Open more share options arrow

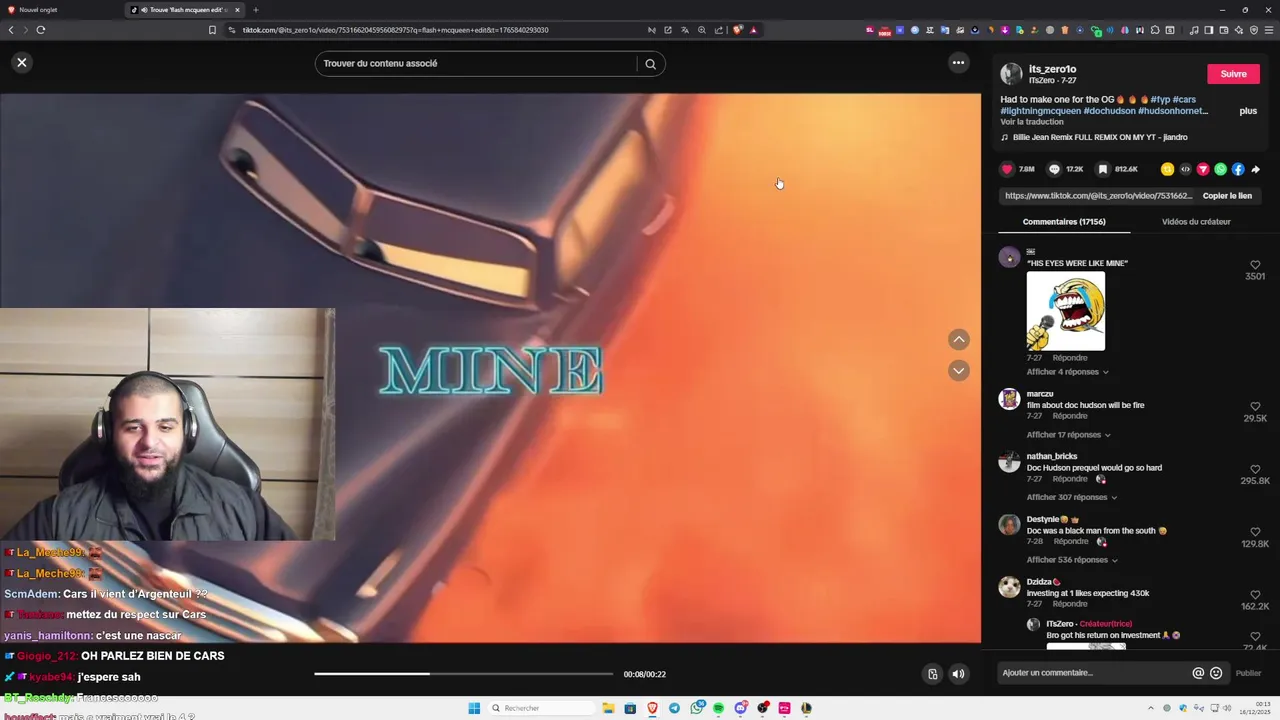pyautogui.click(x=1256, y=169)
